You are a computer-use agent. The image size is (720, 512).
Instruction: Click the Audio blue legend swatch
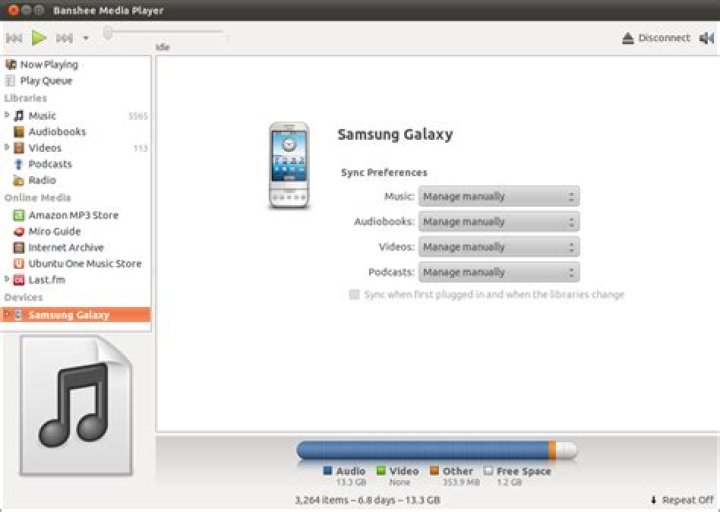[327, 471]
